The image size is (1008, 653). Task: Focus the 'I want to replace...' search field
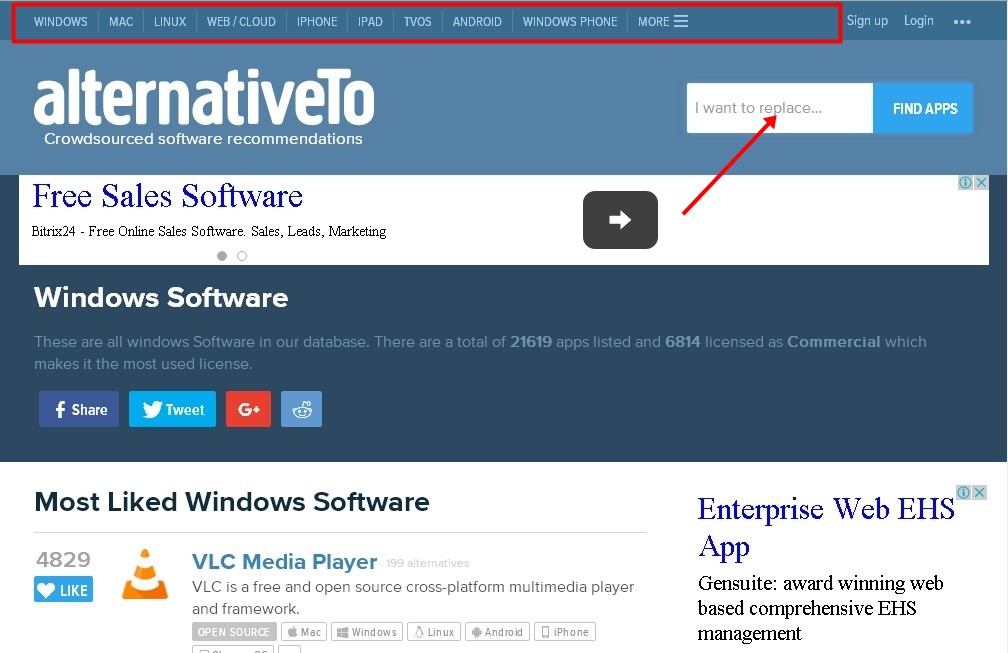pos(780,108)
